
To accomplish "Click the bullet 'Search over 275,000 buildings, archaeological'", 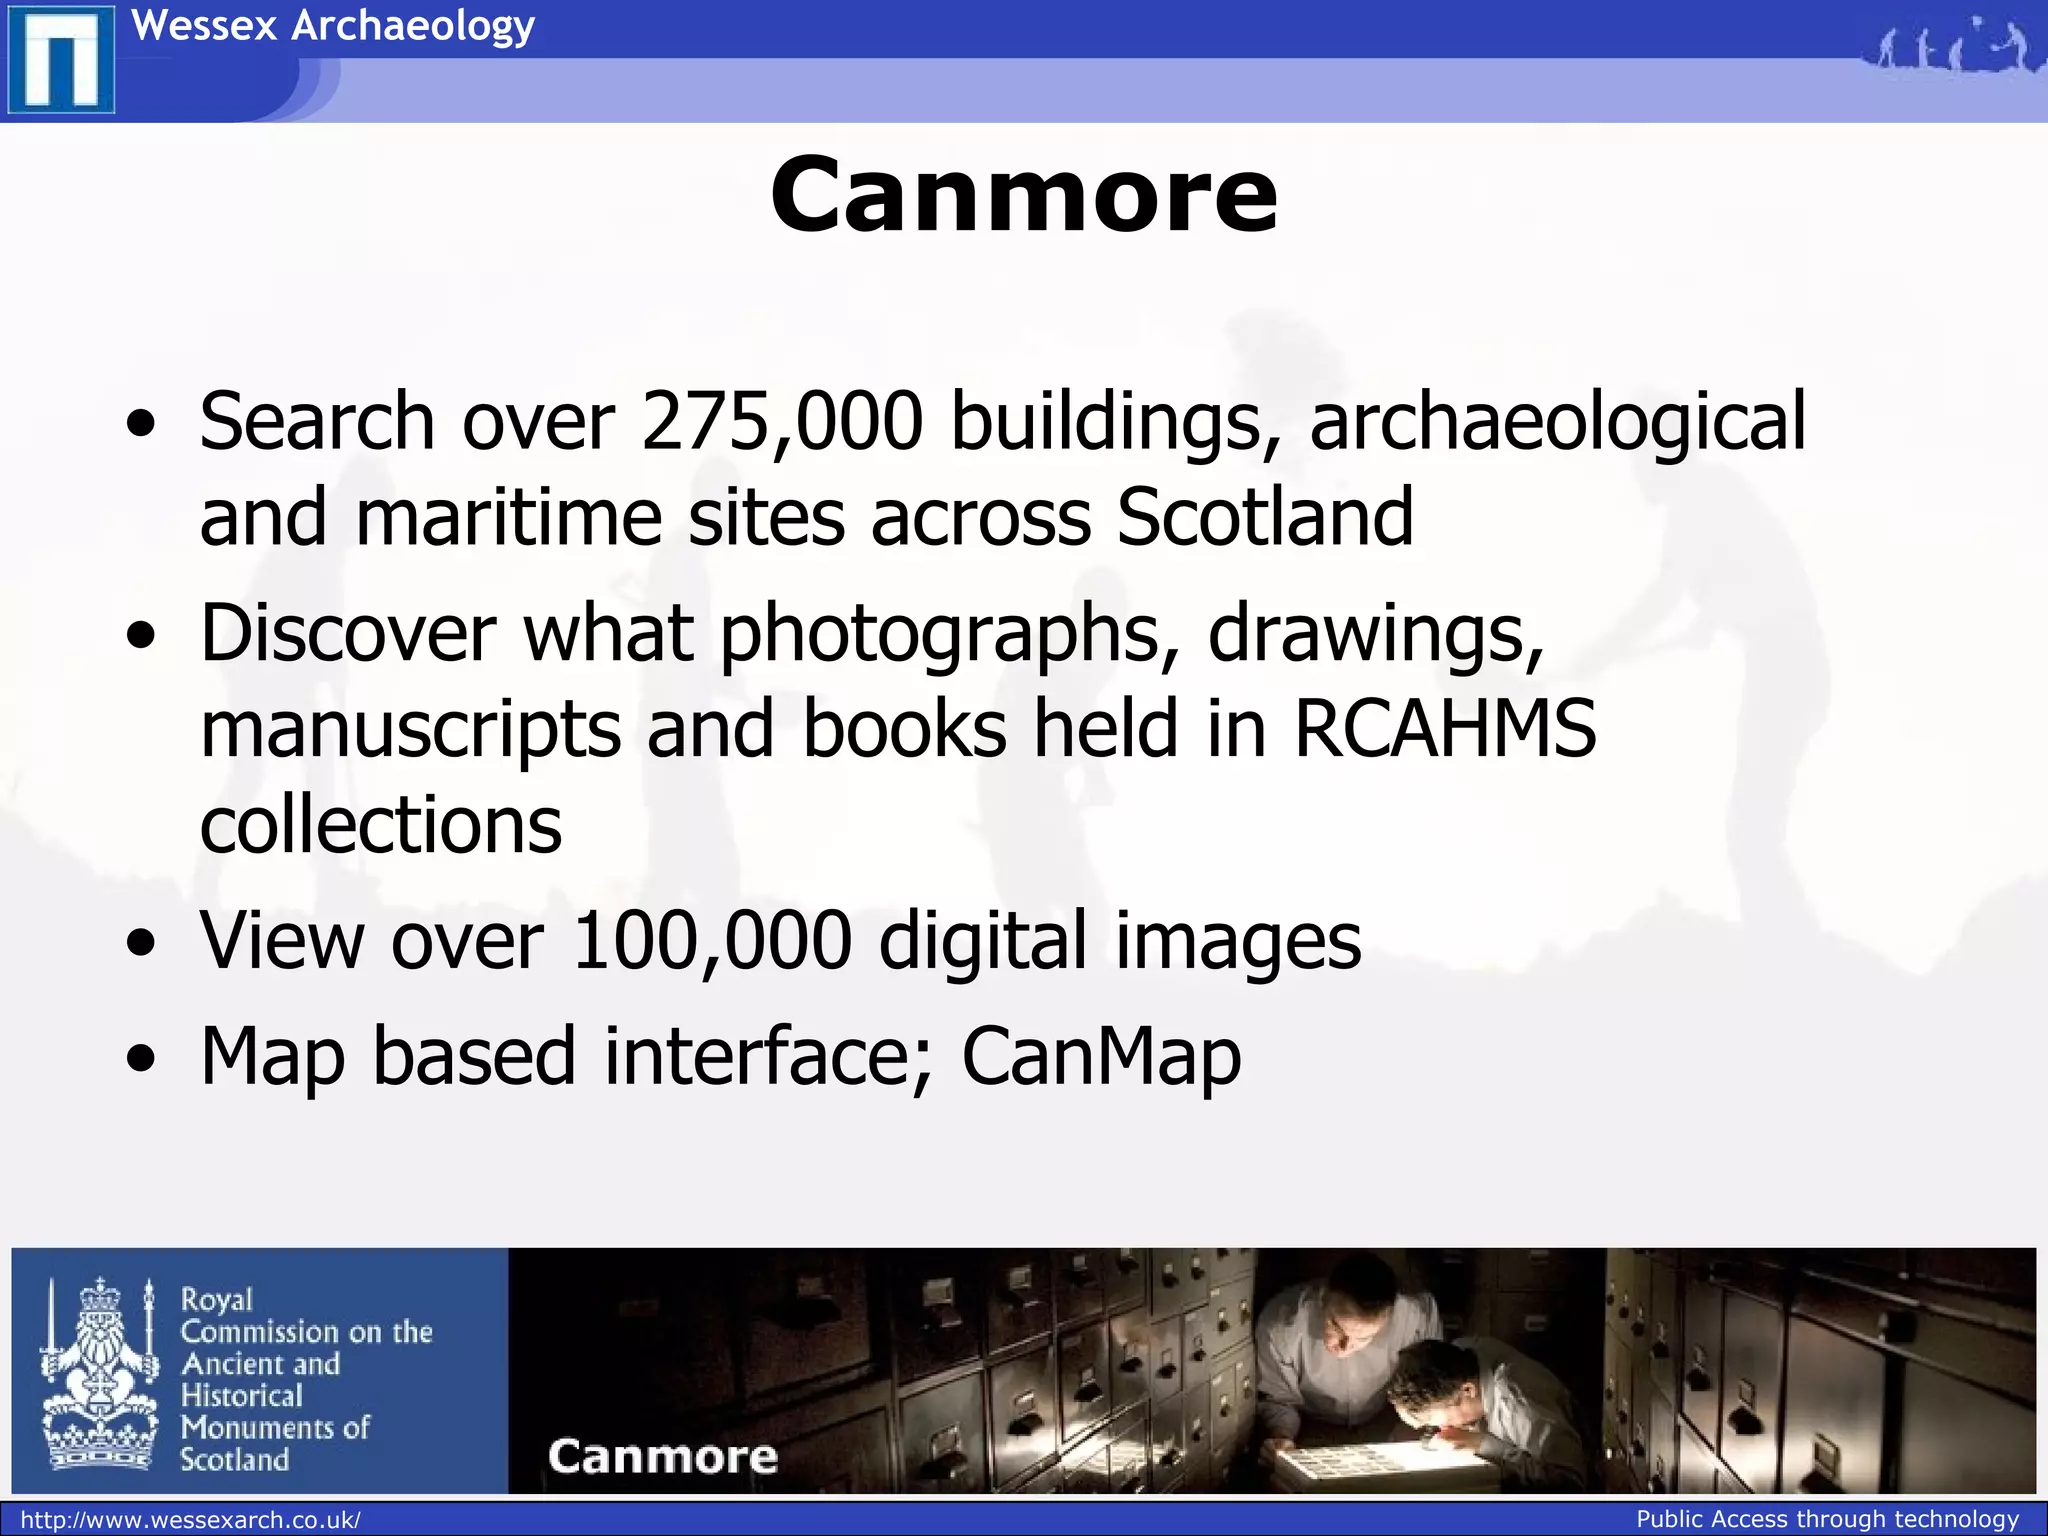I will (1003, 422).
